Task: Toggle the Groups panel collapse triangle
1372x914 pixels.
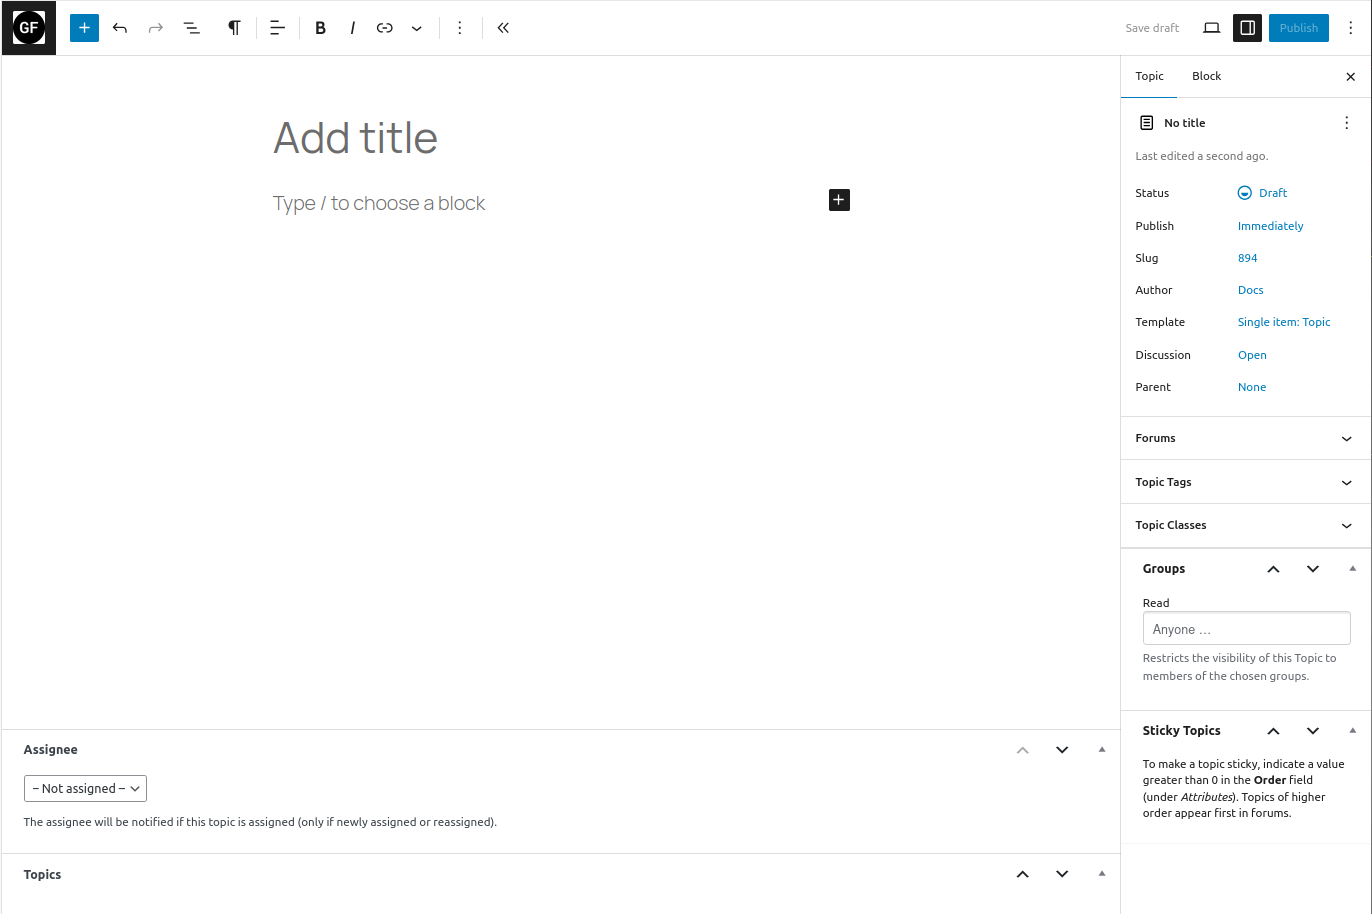Action: pyautogui.click(x=1352, y=568)
